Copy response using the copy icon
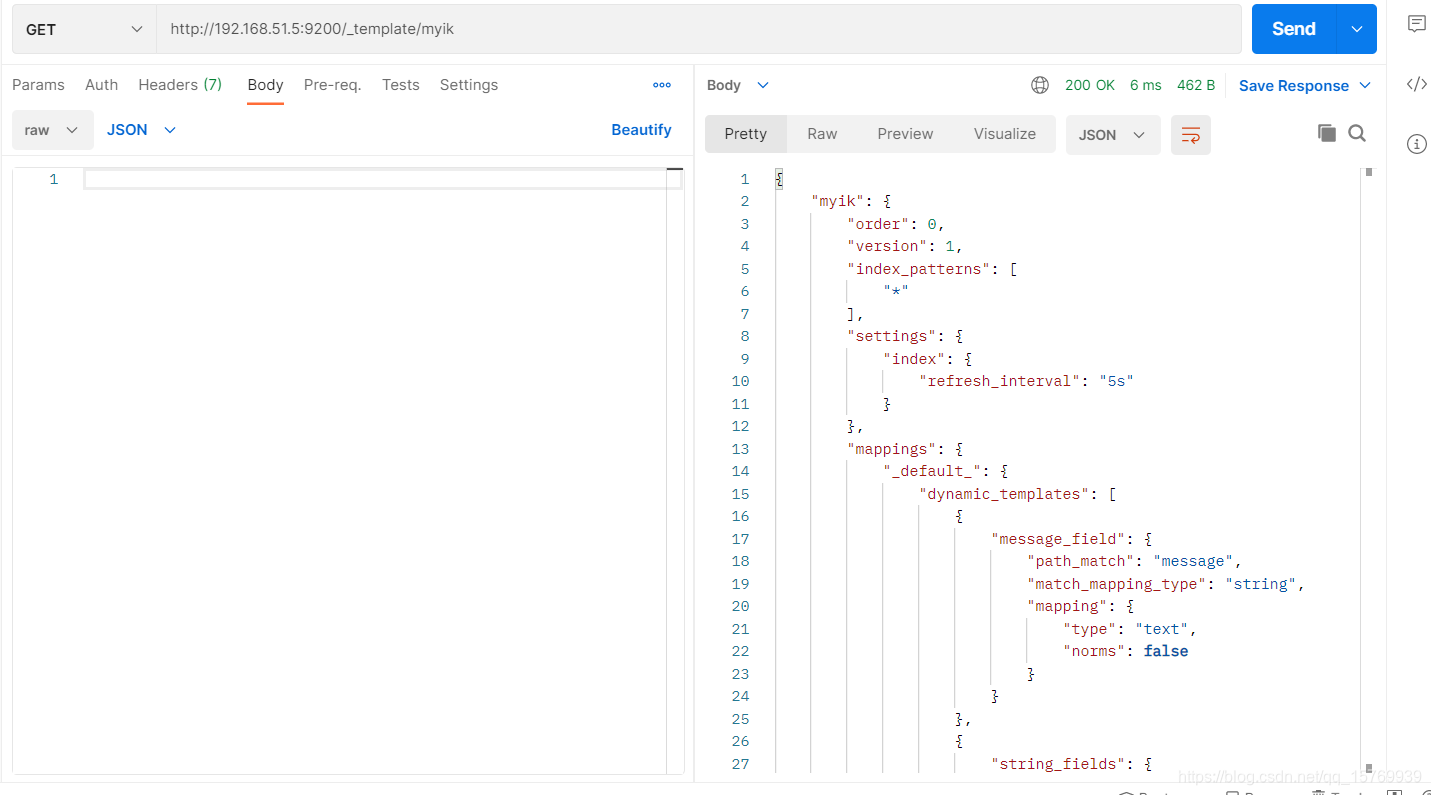 click(1327, 133)
